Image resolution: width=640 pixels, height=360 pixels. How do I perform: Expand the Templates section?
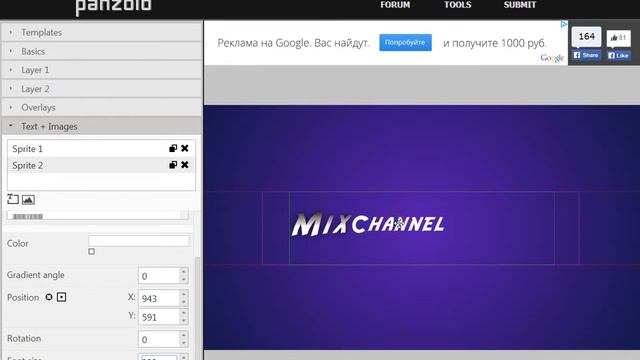(x=101, y=32)
